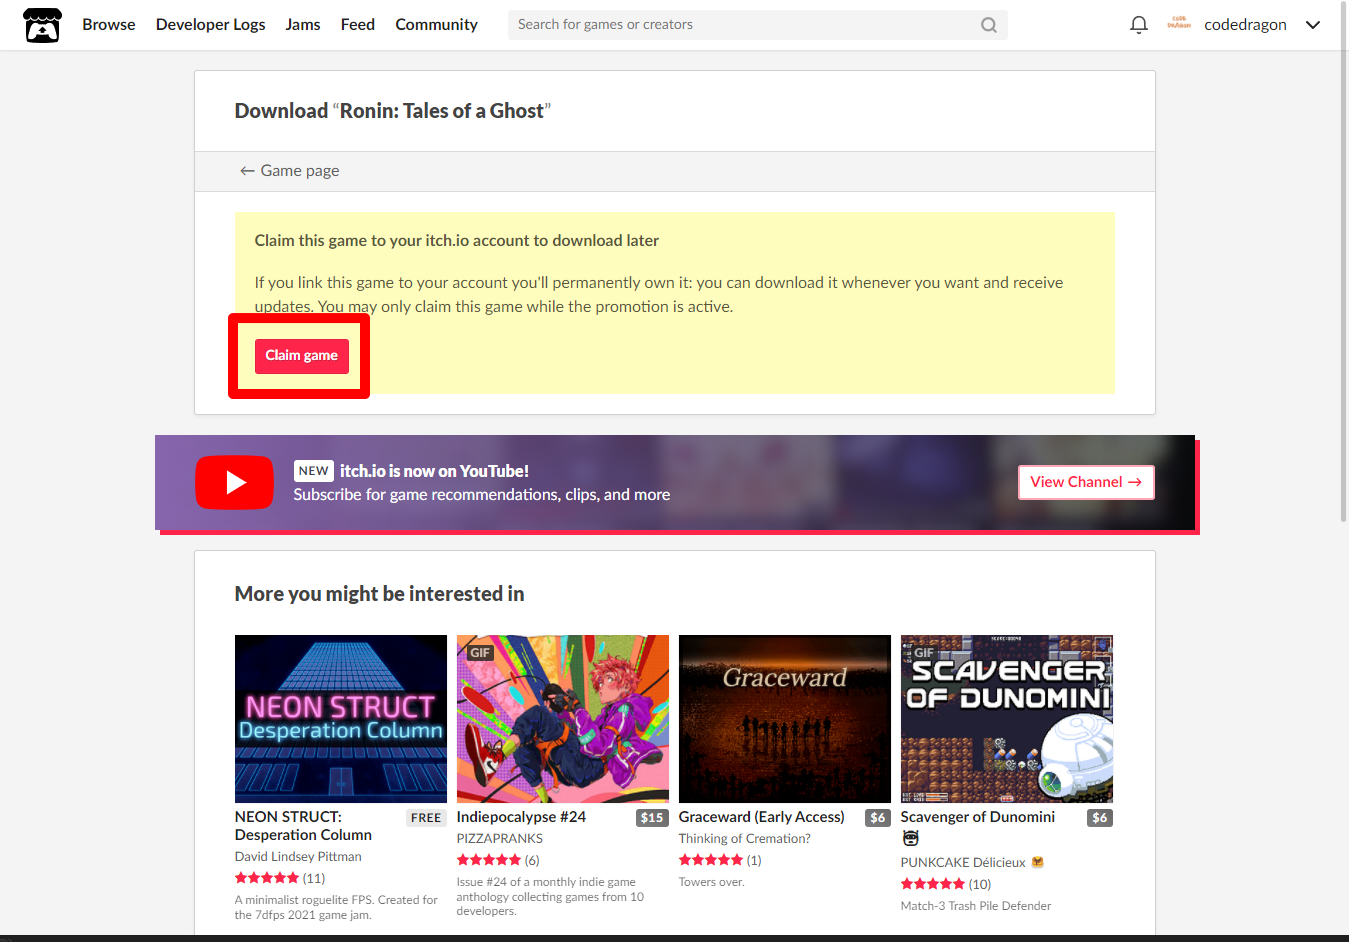This screenshot has height=942, width=1349.
Task: Click the FREE price tag on NEON STRUCT
Action: click(x=426, y=818)
